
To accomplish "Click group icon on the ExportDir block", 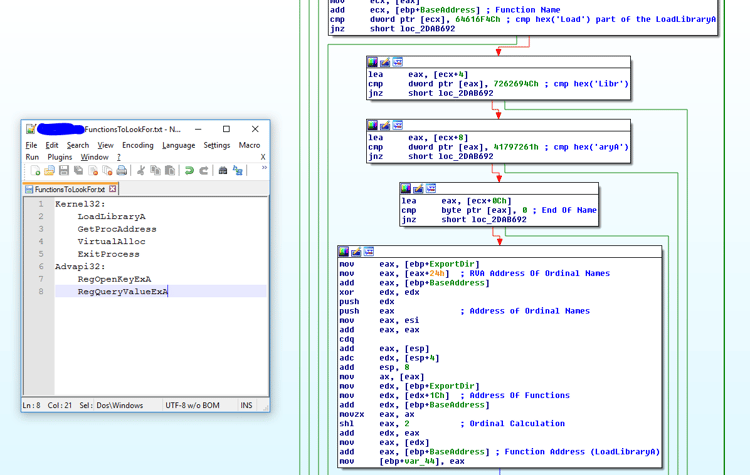I will pos(368,252).
